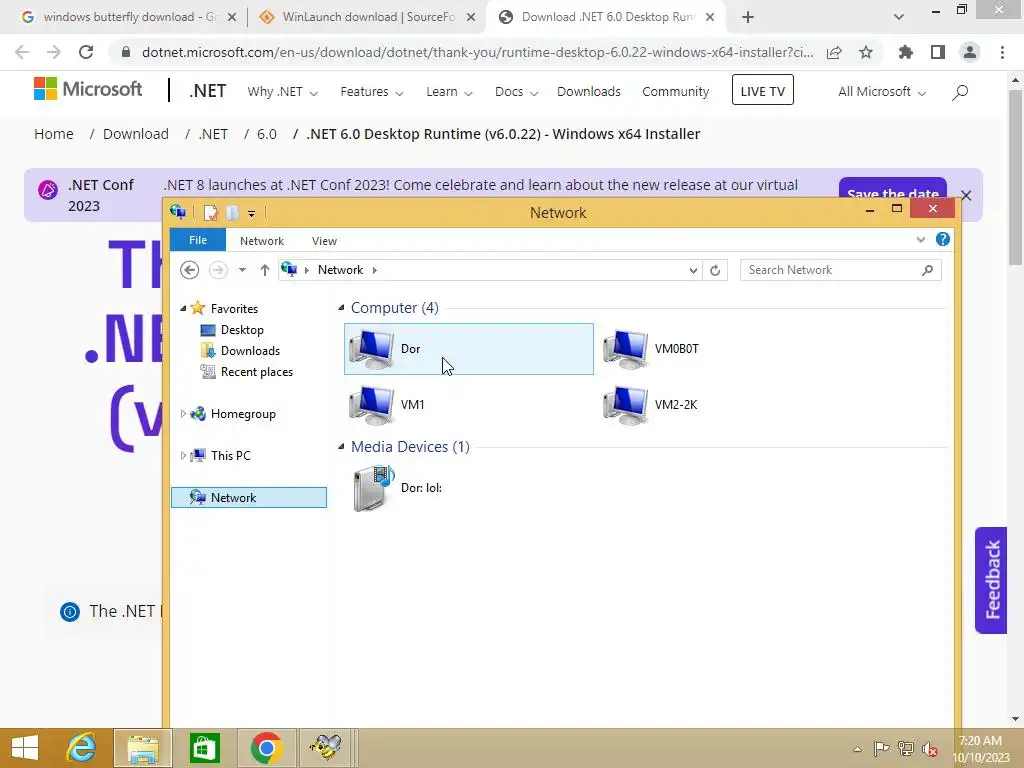Open the address bar history dropdown

pos(693,270)
